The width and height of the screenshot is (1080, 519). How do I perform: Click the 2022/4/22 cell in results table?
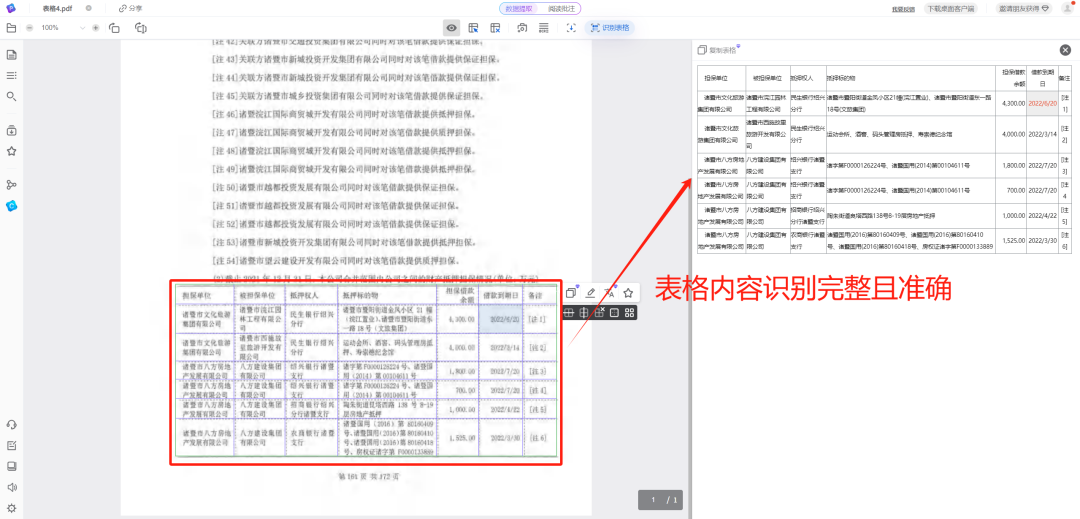click(x=1043, y=215)
